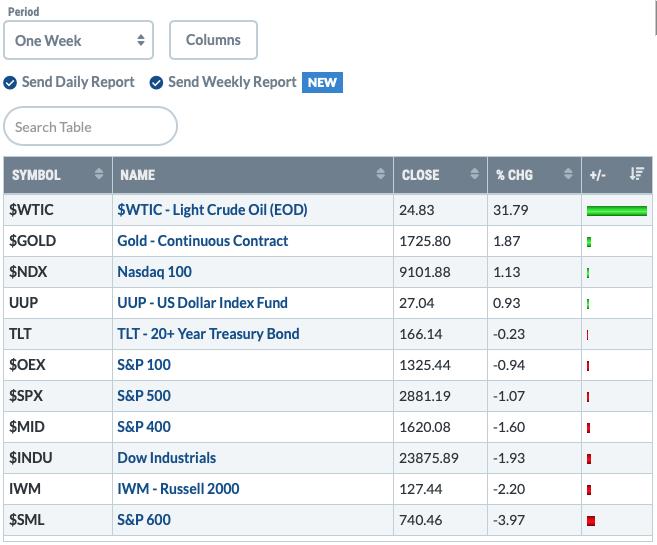The image size is (657, 545).
Task: Click the percent change value -2.20
Action: pos(509,489)
